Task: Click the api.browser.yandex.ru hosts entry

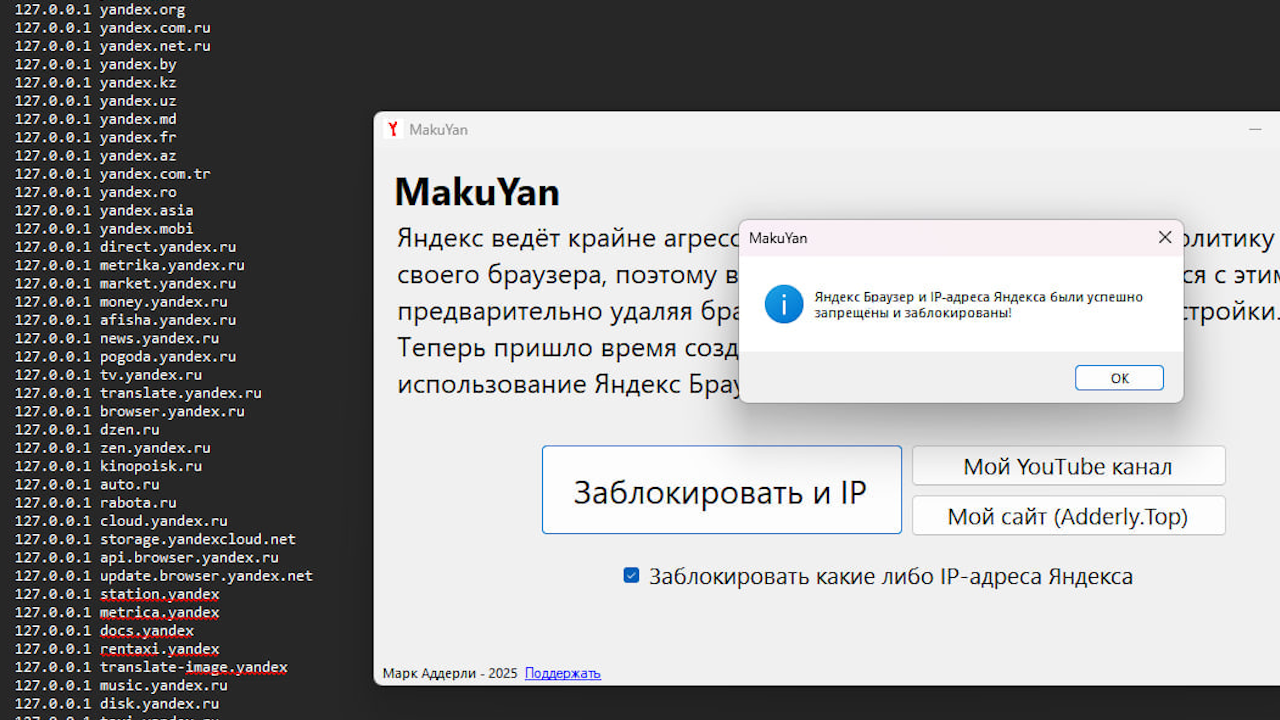Action: tap(146, 557)
